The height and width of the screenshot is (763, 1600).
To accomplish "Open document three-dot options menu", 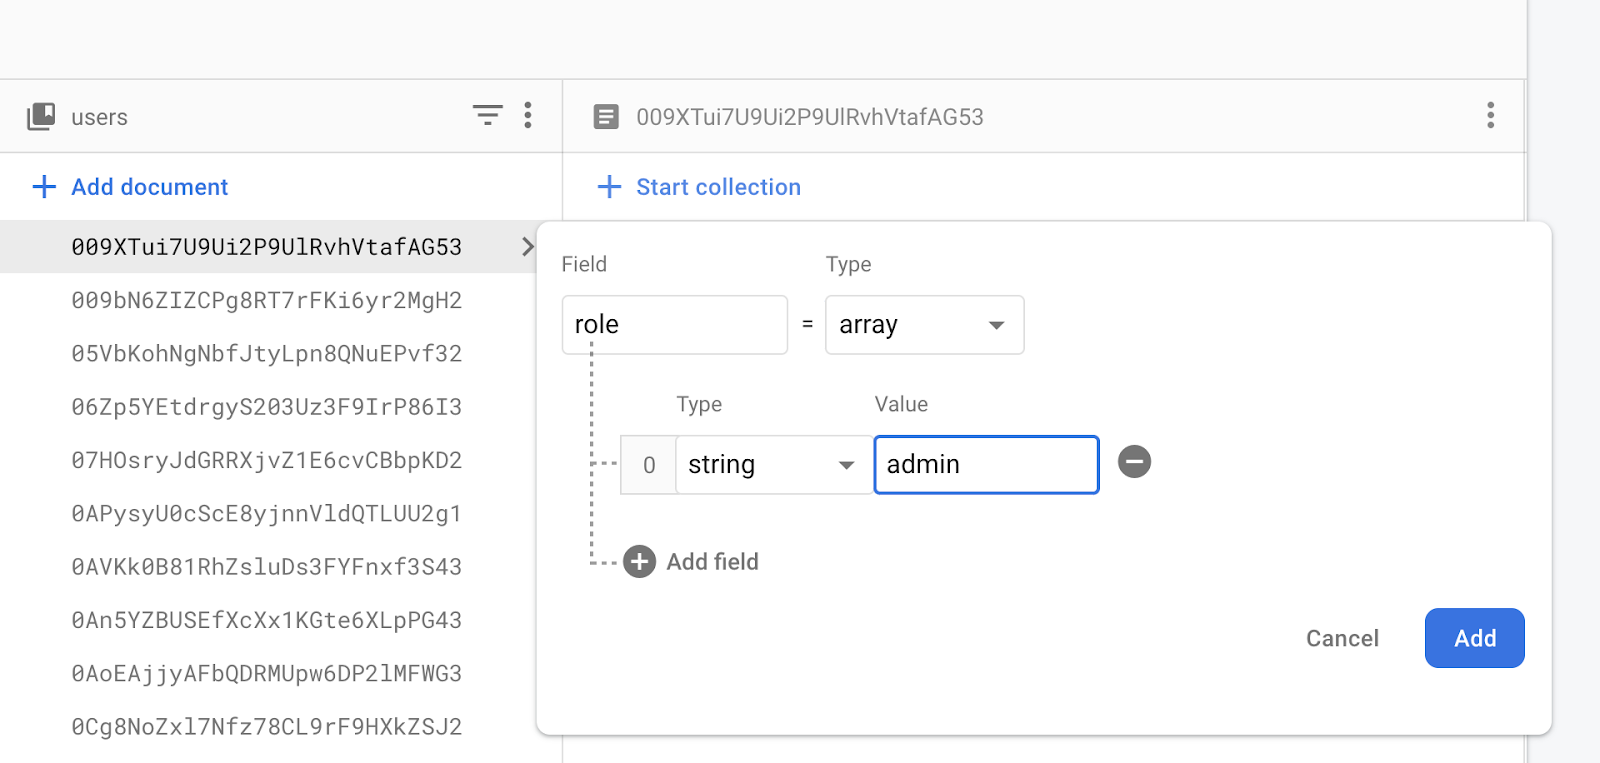I will click(x=1490, y=116).
